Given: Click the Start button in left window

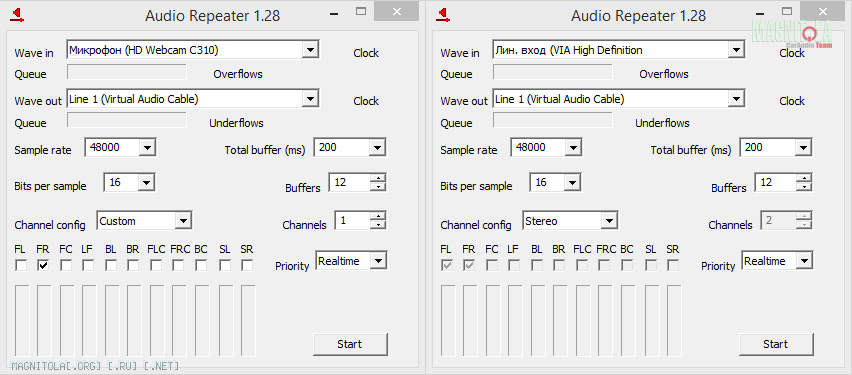Looking at the screenshot, I should (x=350, y=344).
